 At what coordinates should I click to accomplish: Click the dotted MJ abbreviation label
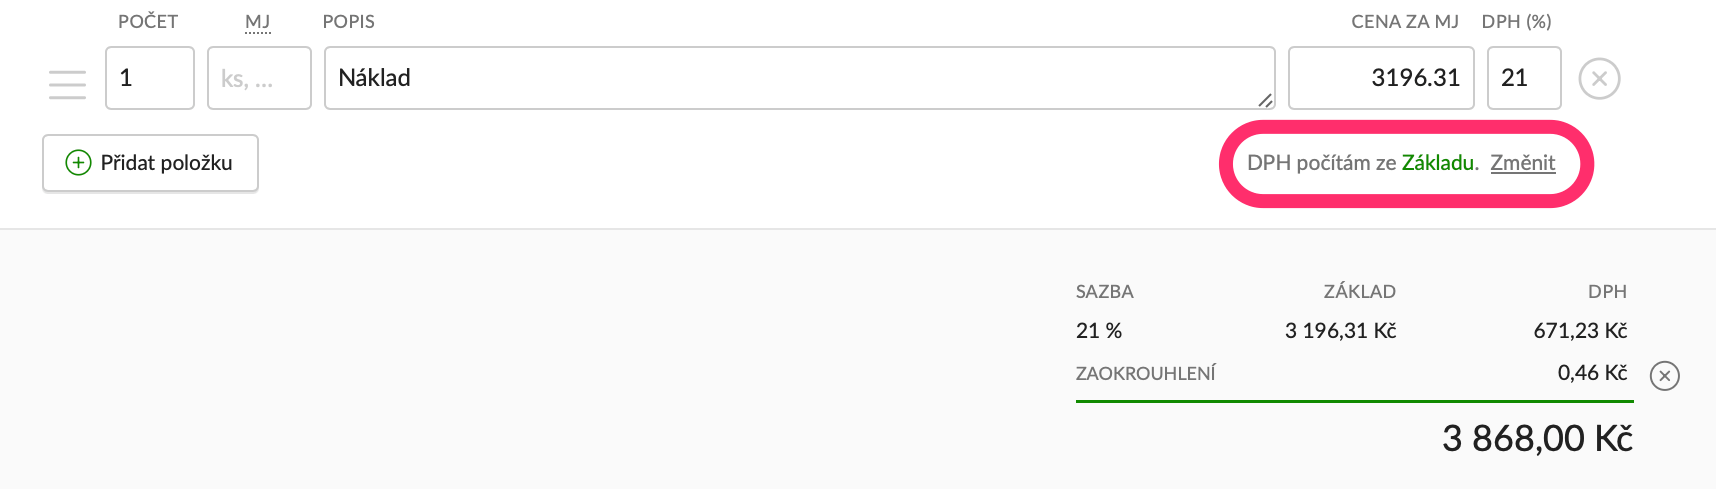[x=257, y=22]
